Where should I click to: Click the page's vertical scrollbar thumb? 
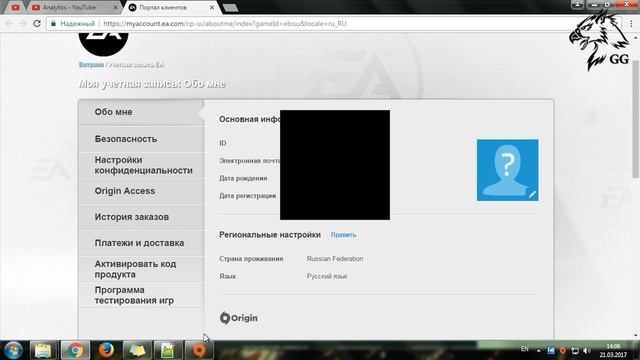[636, 118]
